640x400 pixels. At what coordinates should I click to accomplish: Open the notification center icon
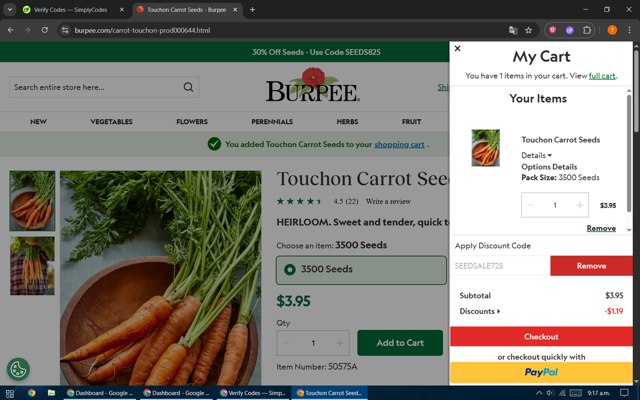pyautogui.click(x=624, y=393)
